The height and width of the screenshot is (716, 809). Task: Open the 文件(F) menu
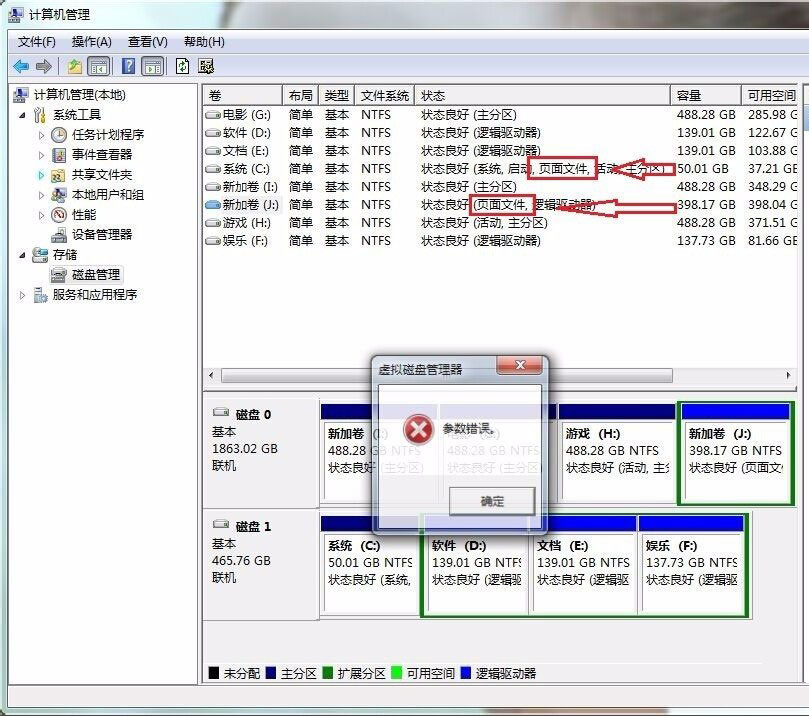[x=37, y=42]
